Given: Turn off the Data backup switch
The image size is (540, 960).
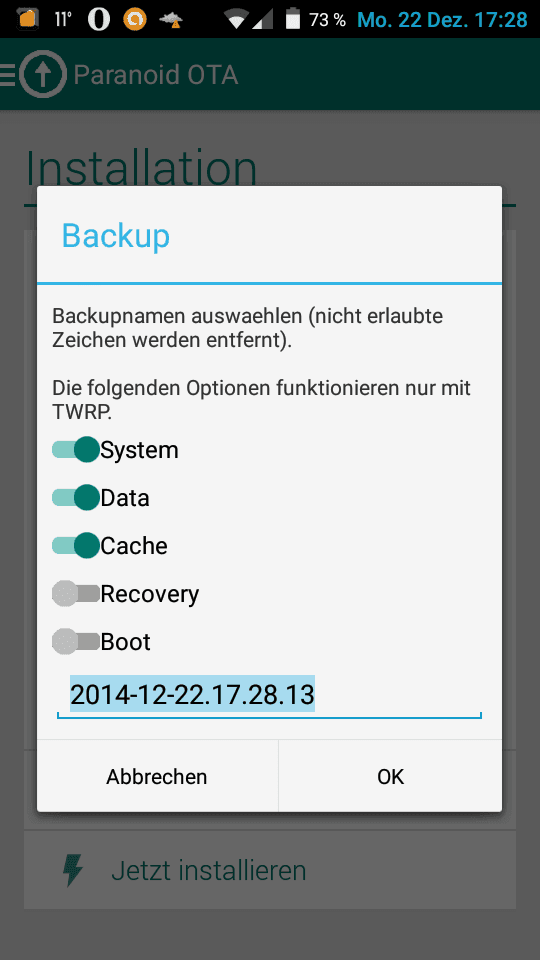Looking at the screenshot, I should 76,497.
